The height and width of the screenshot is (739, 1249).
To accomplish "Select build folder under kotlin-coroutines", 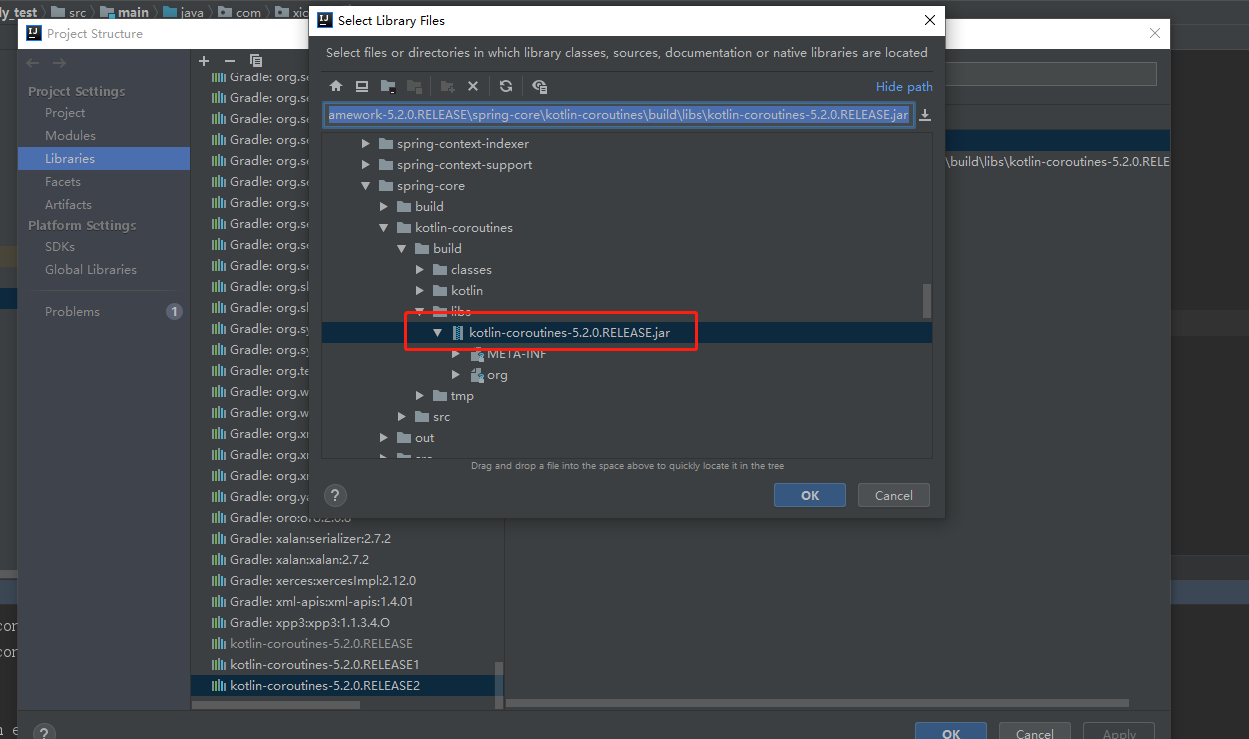I will click(x=447, y=249).
